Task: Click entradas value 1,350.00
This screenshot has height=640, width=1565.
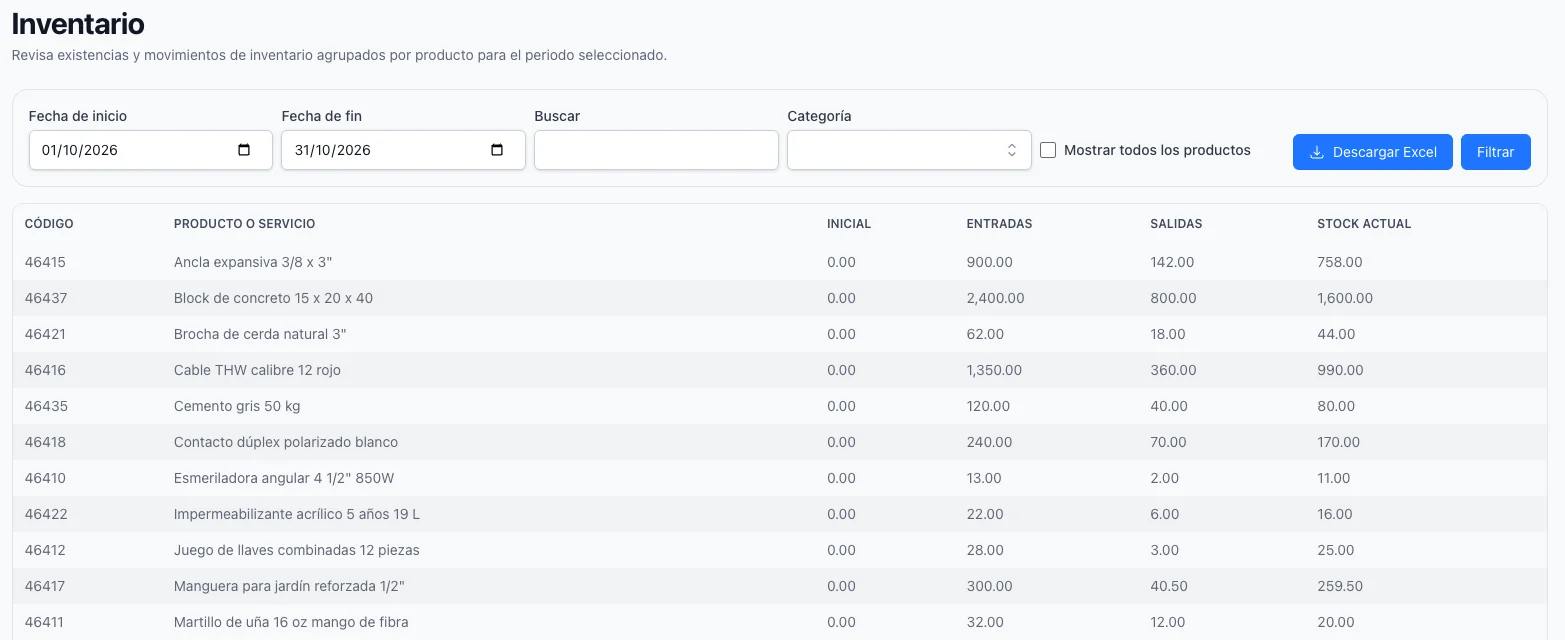Action: [x=994, y=370]
